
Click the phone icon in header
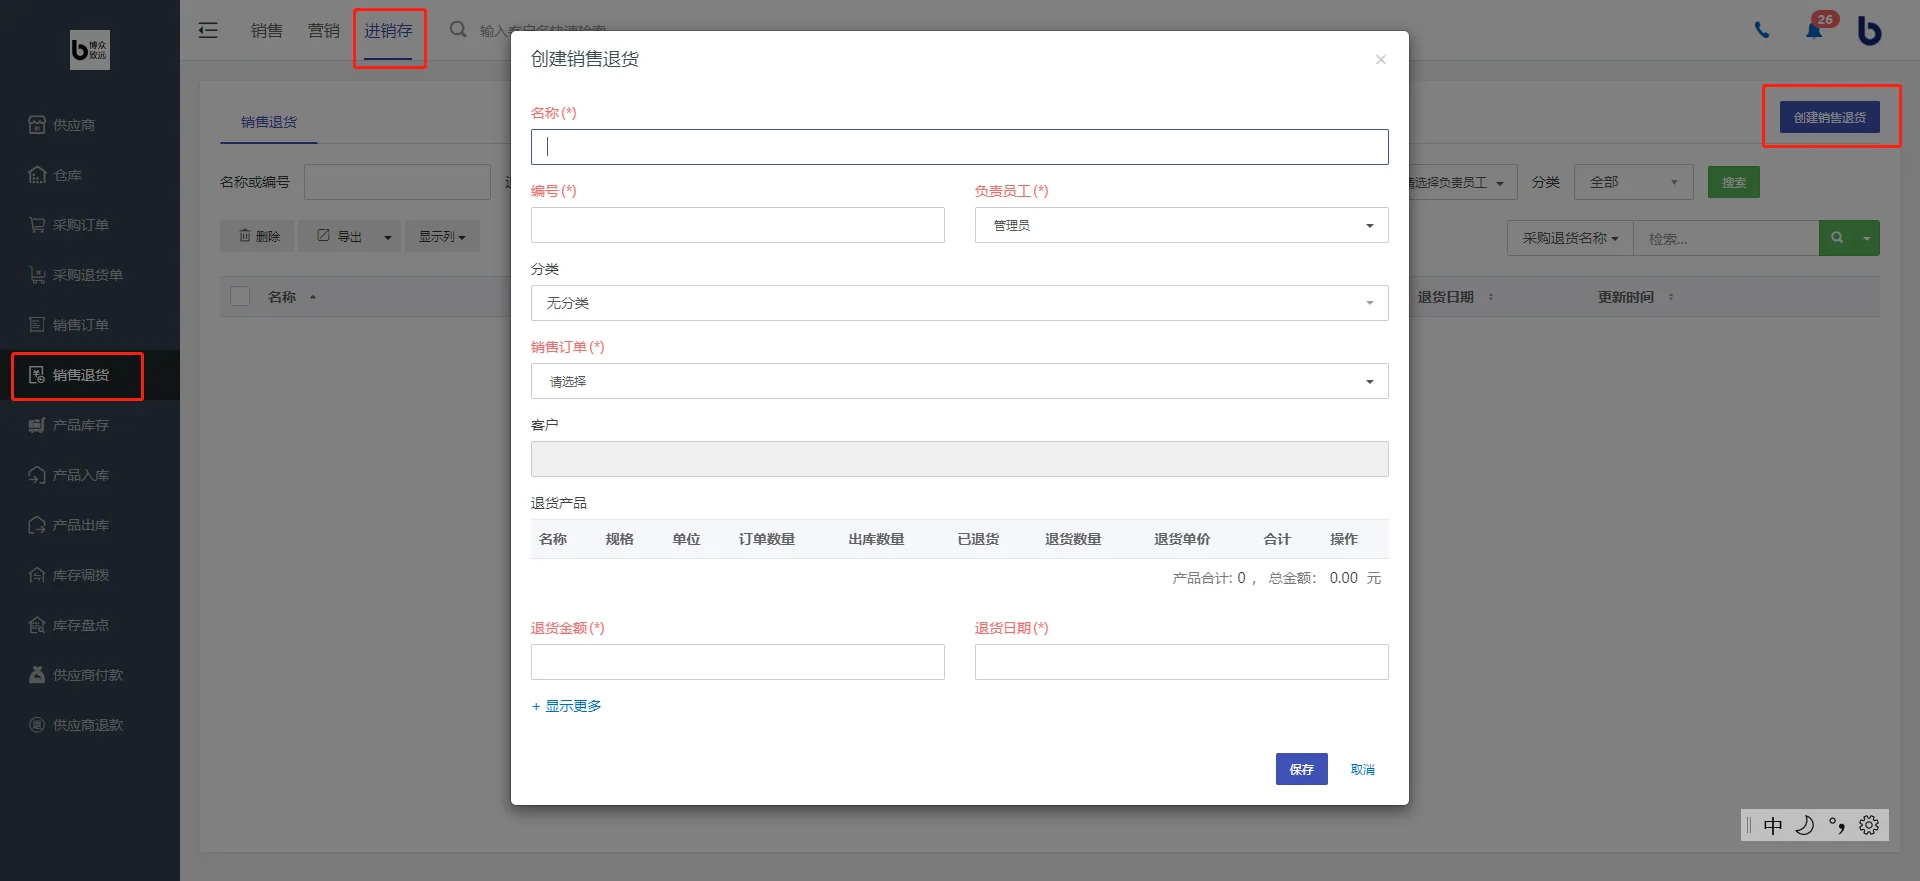(1762, 30)
